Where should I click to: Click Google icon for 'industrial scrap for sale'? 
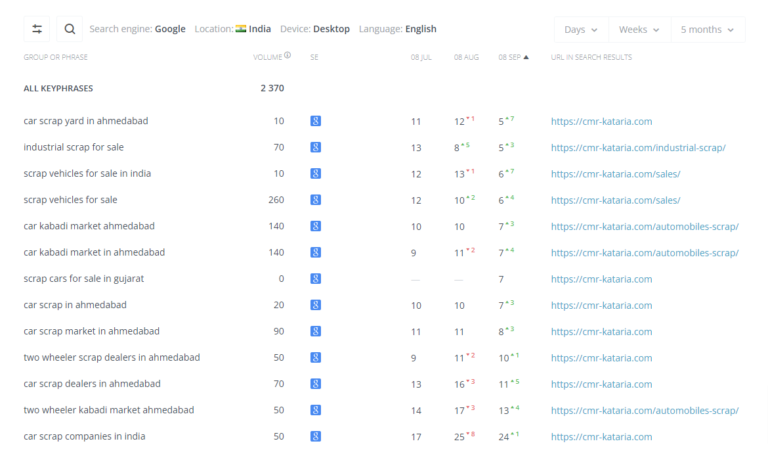point(316,147)
